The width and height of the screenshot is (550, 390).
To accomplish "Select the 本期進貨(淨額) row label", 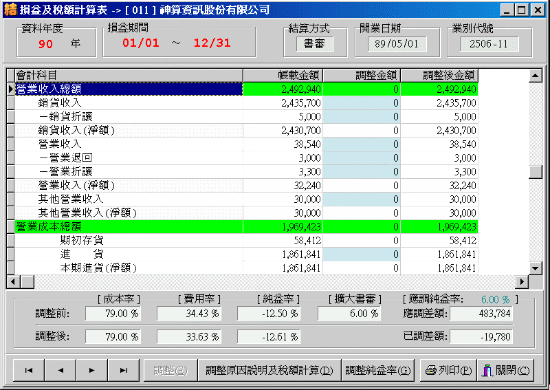I will pyautogui.click(x=98, y=268).
